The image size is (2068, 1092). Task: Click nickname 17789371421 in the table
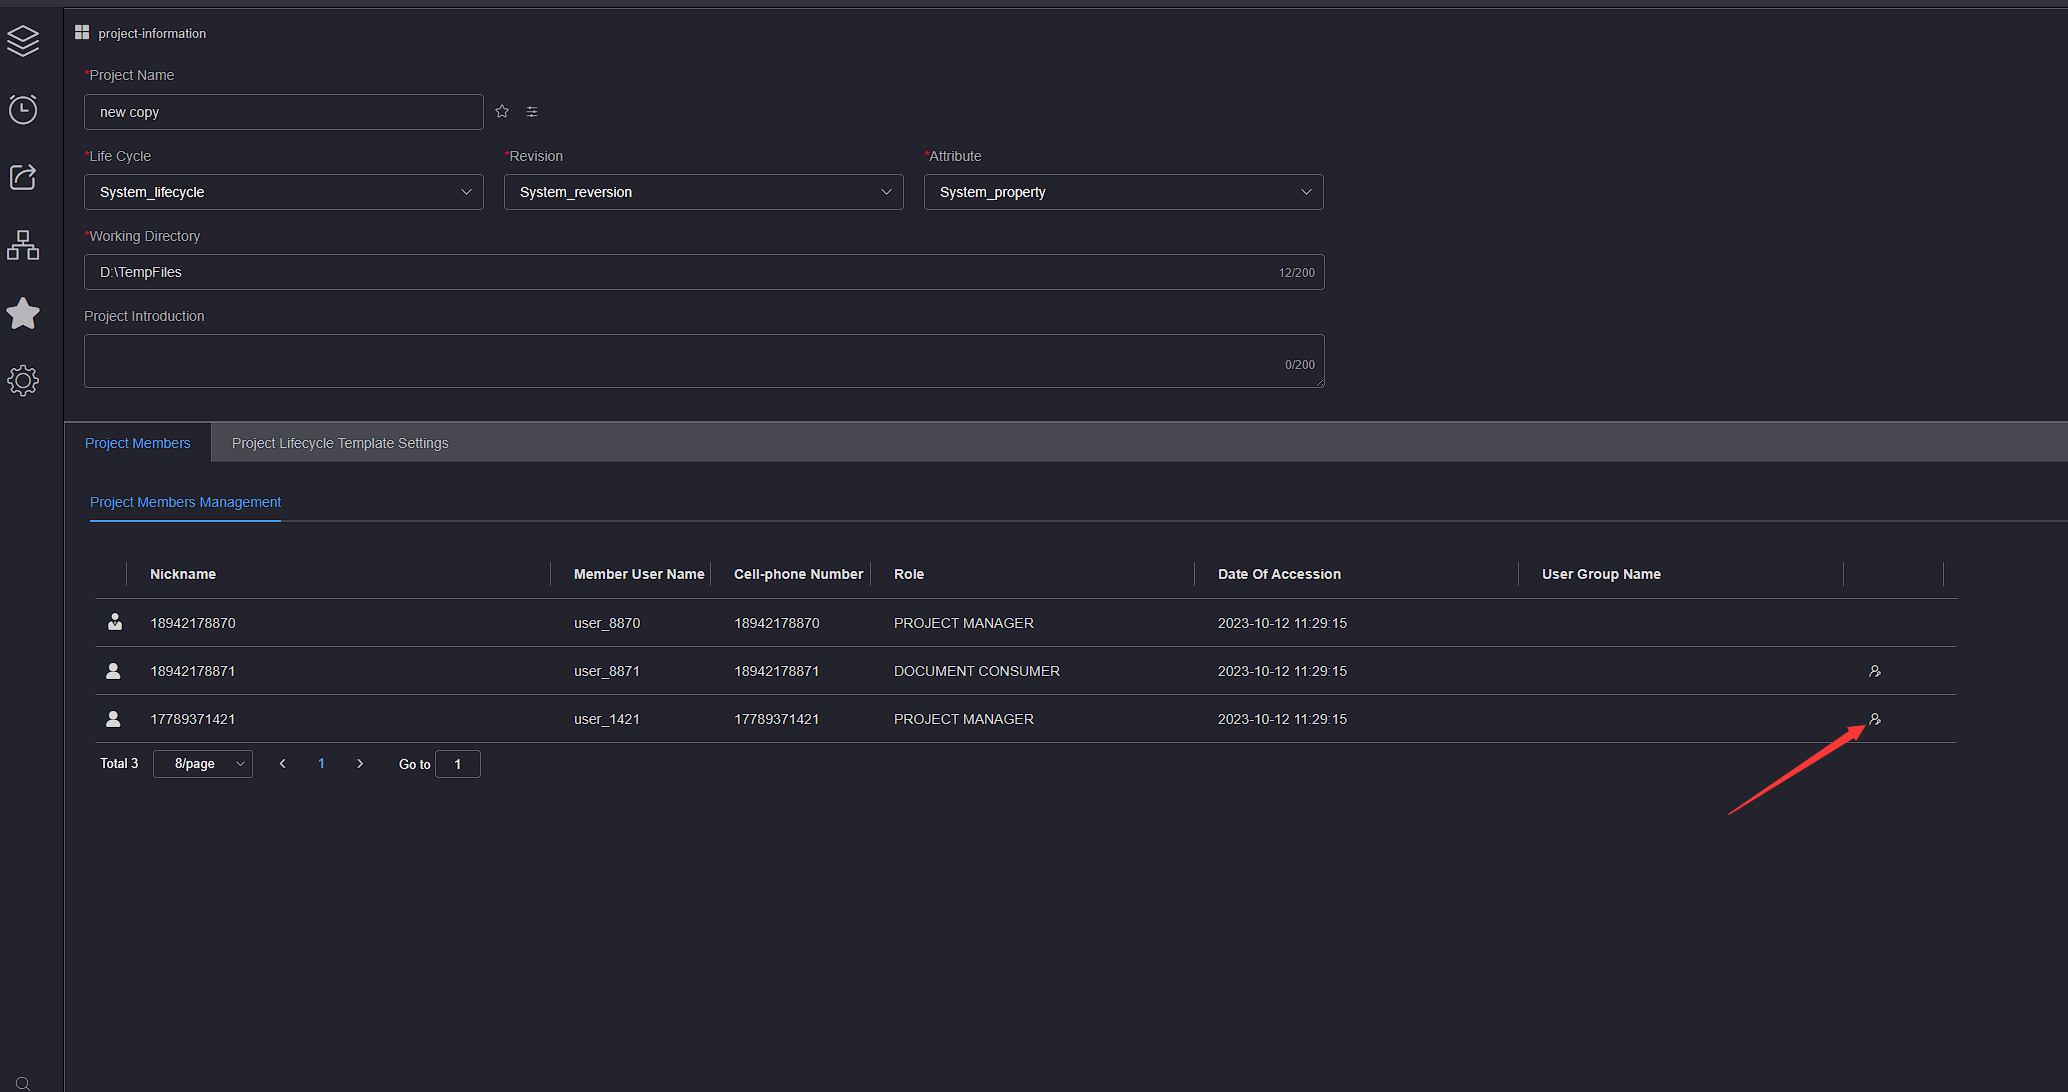coord(193,719)
